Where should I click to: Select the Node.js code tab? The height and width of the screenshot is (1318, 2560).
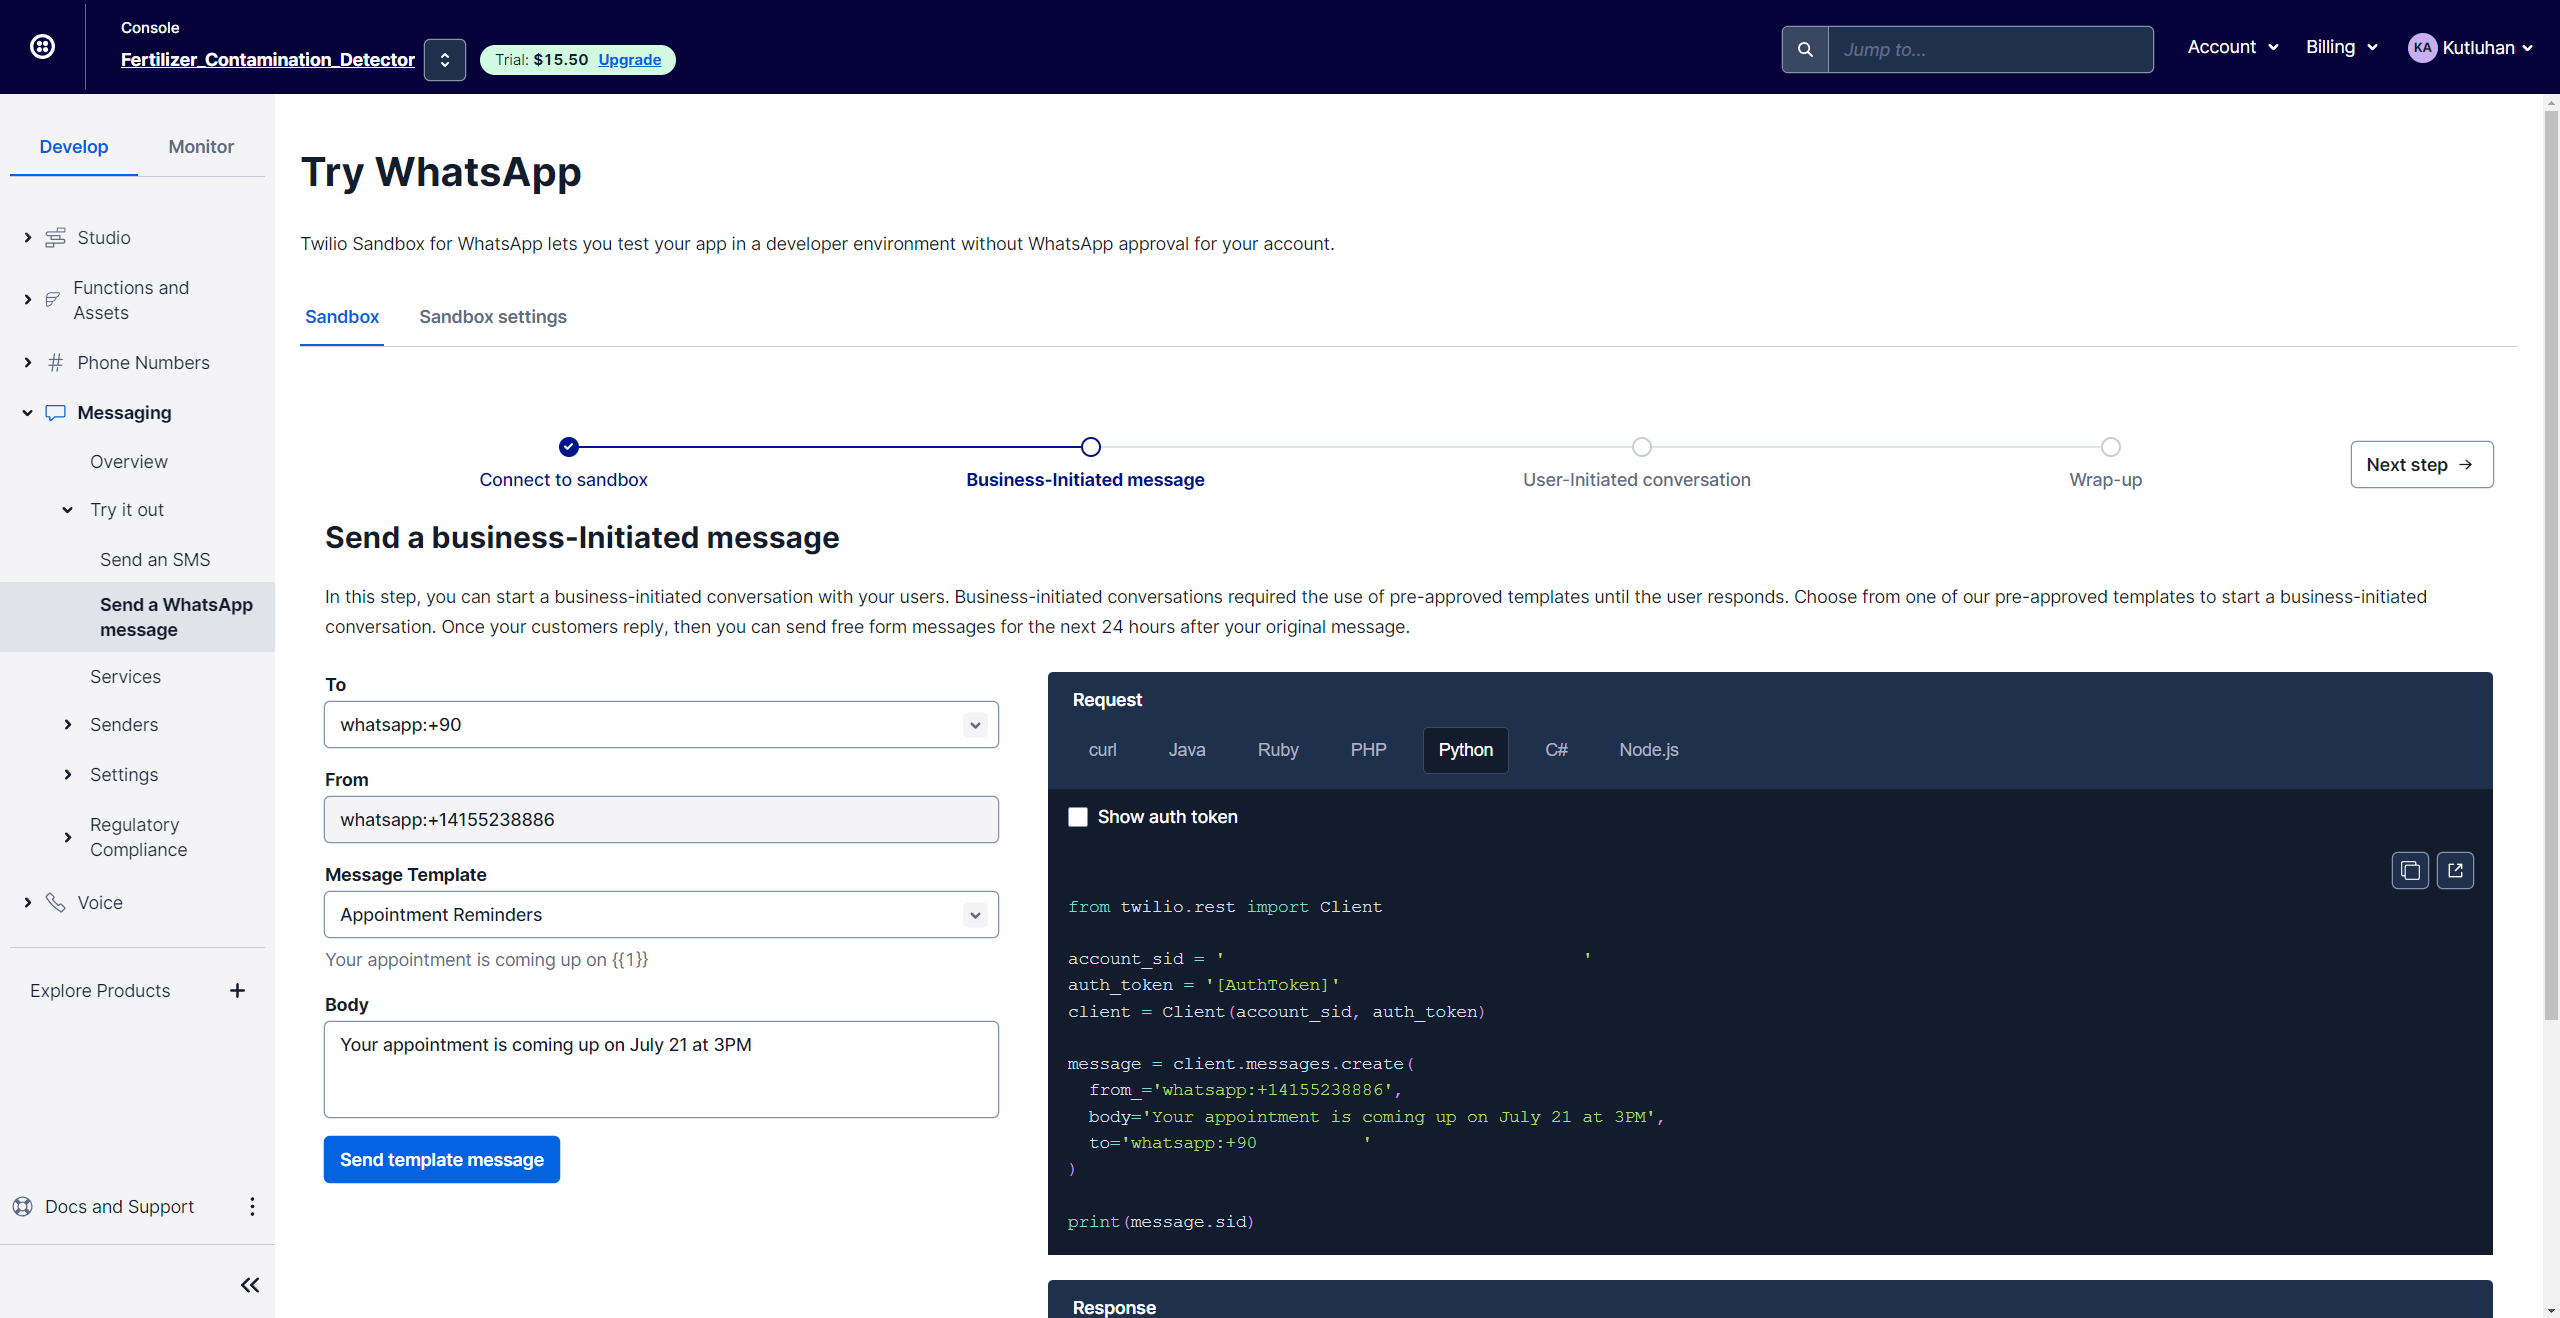pos(1646,750)
